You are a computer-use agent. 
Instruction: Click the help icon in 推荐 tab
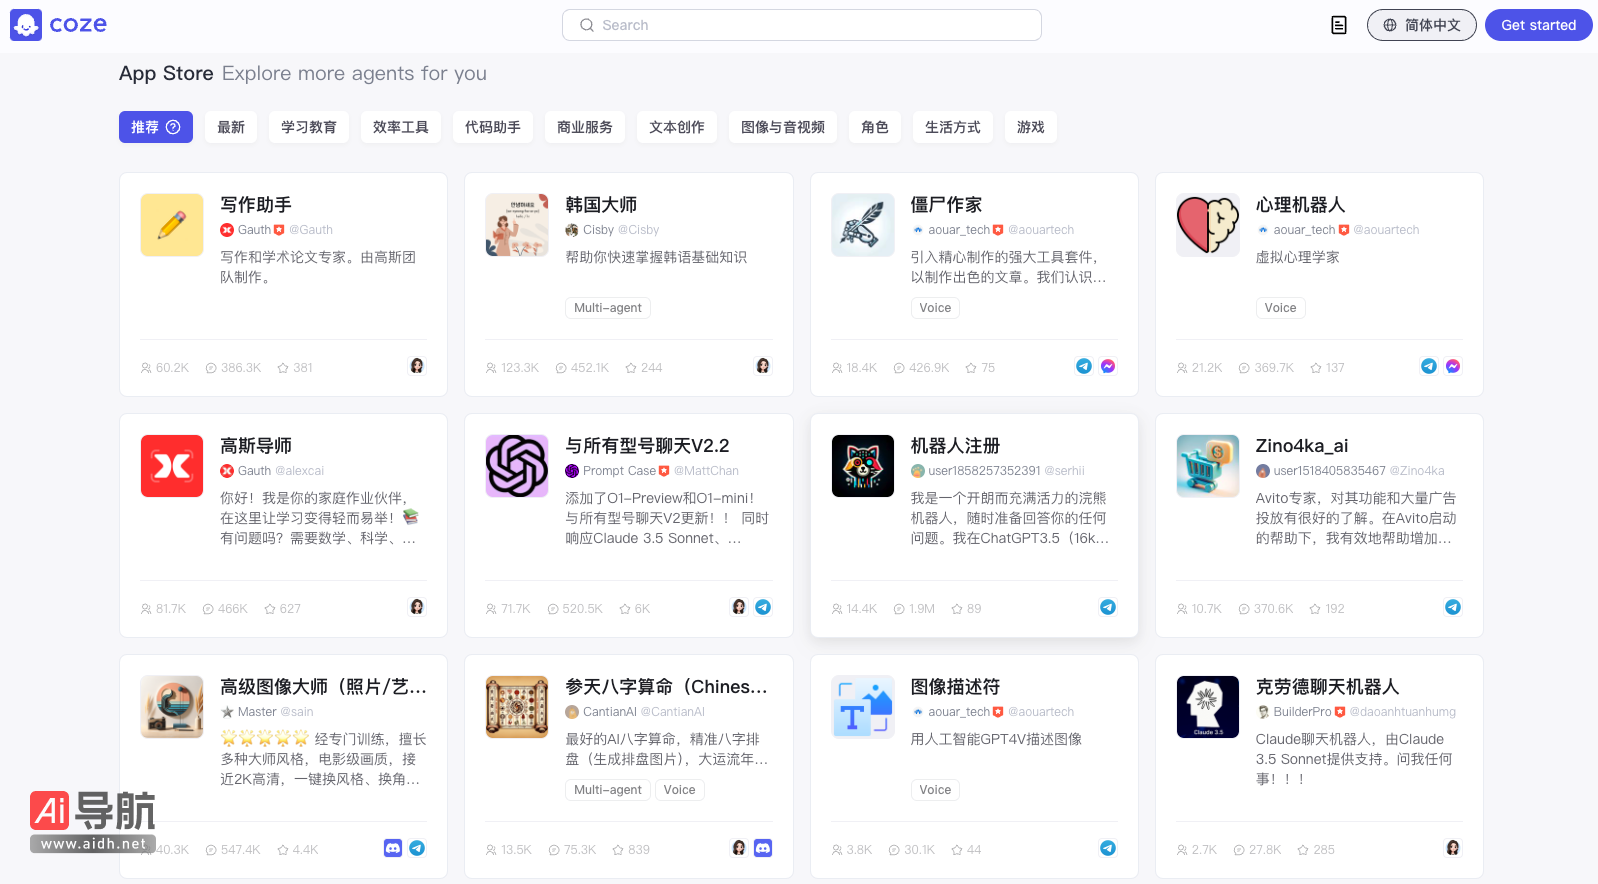(x=173, y=127)
